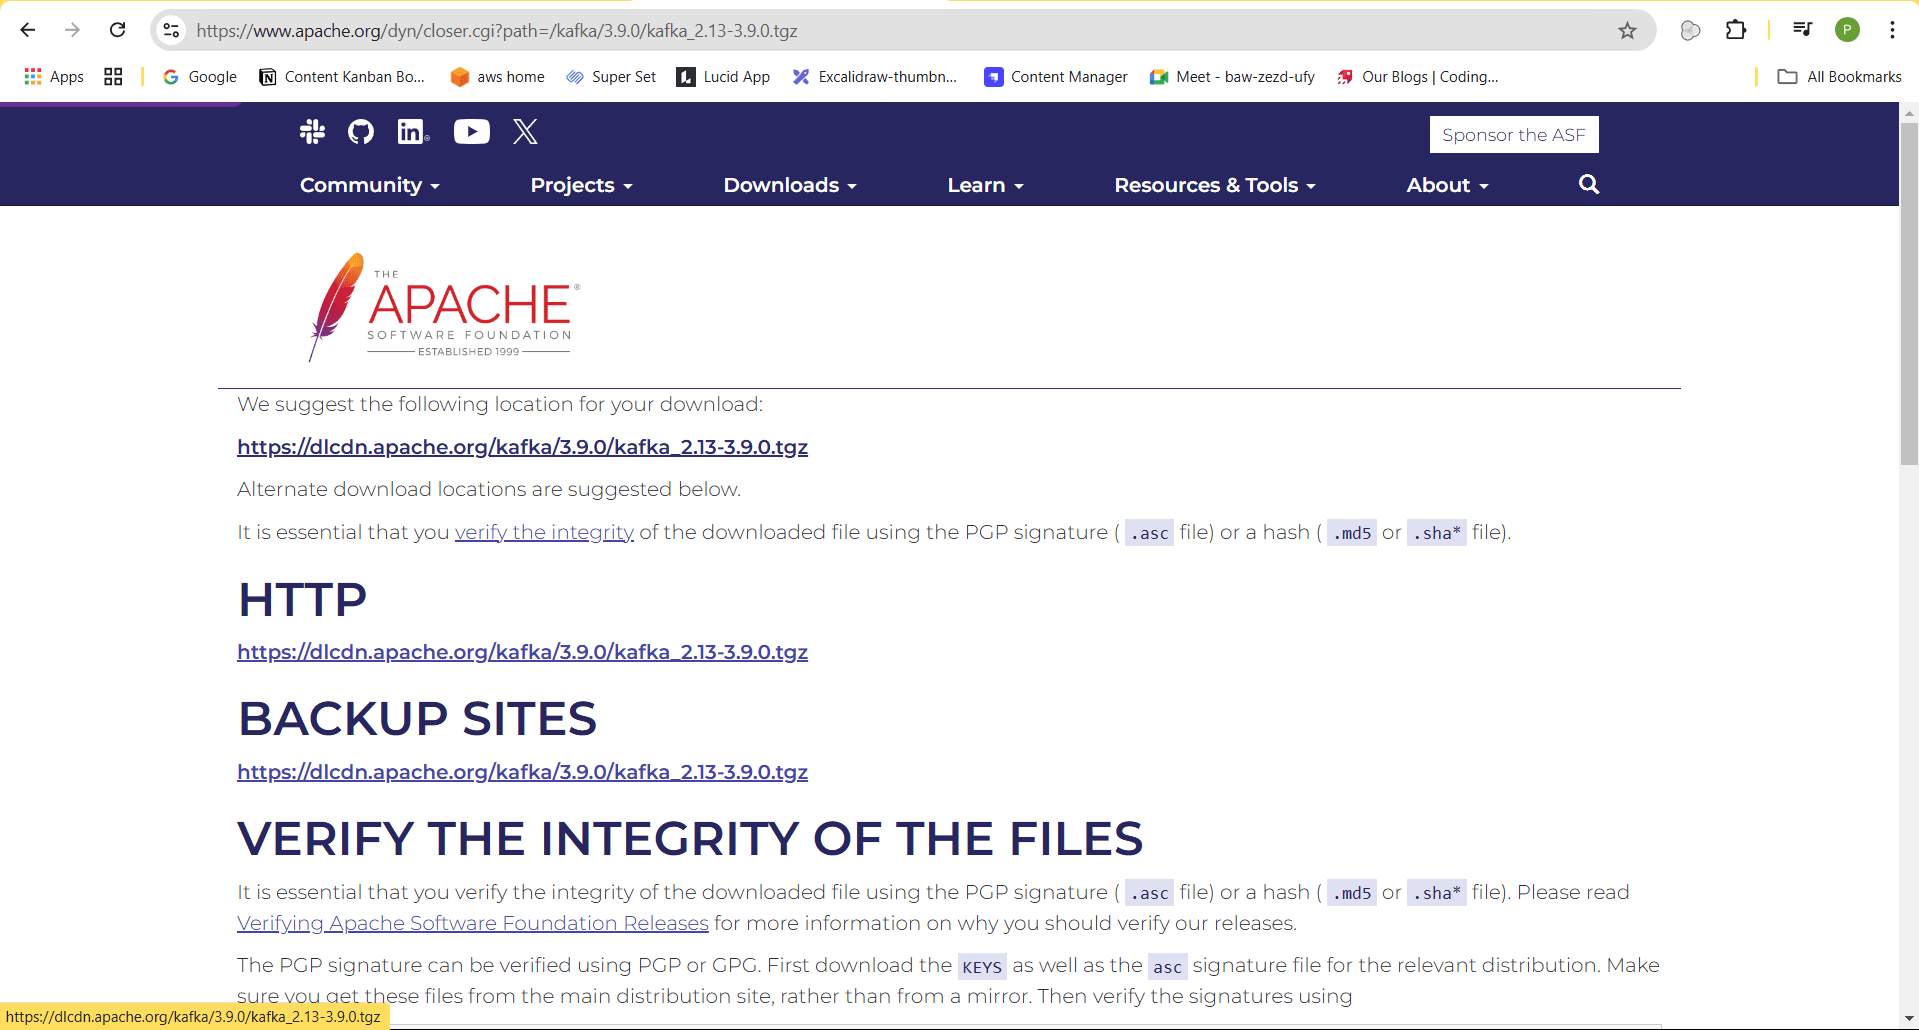Viewport: 1919px width, 1030px height.
Task: Open the Chrome three-dot menu
Action: [1892, 30]
